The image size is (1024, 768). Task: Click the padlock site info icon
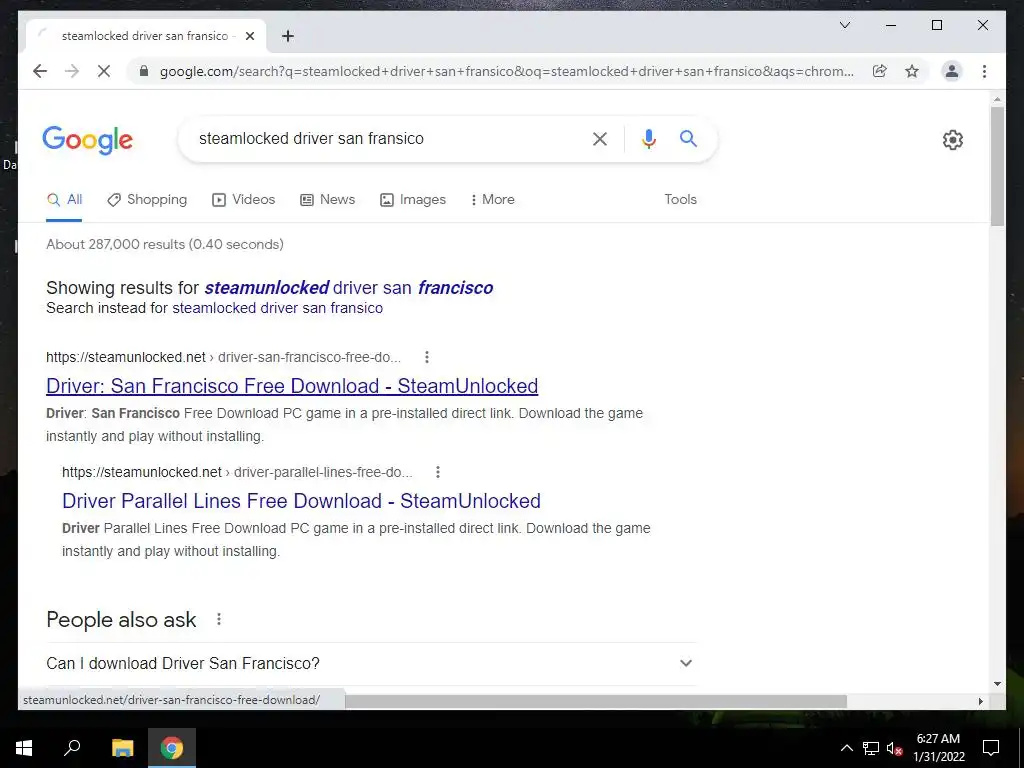(144, 71)
